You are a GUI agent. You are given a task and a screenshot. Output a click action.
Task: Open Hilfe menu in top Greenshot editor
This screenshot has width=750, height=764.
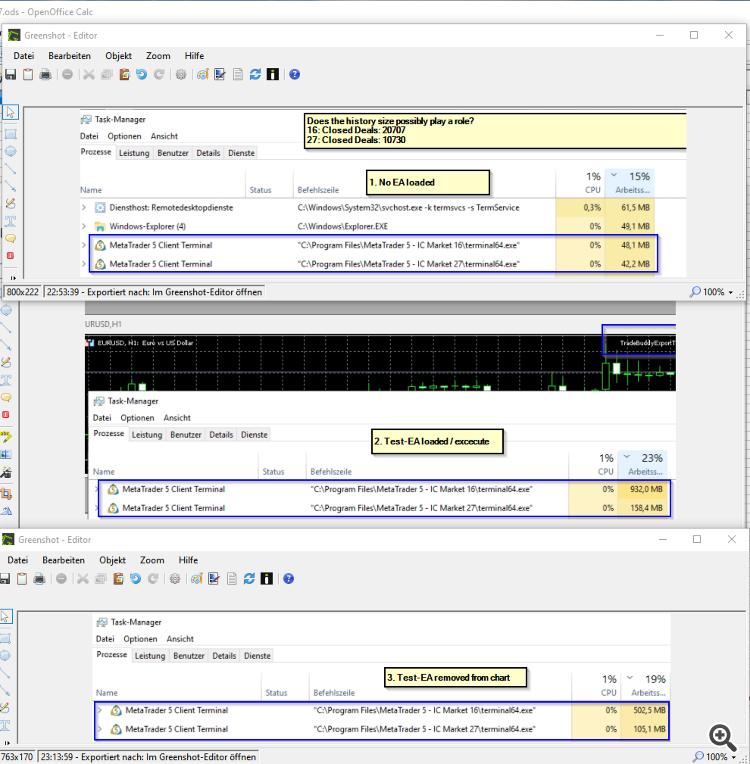click(194, 56)
